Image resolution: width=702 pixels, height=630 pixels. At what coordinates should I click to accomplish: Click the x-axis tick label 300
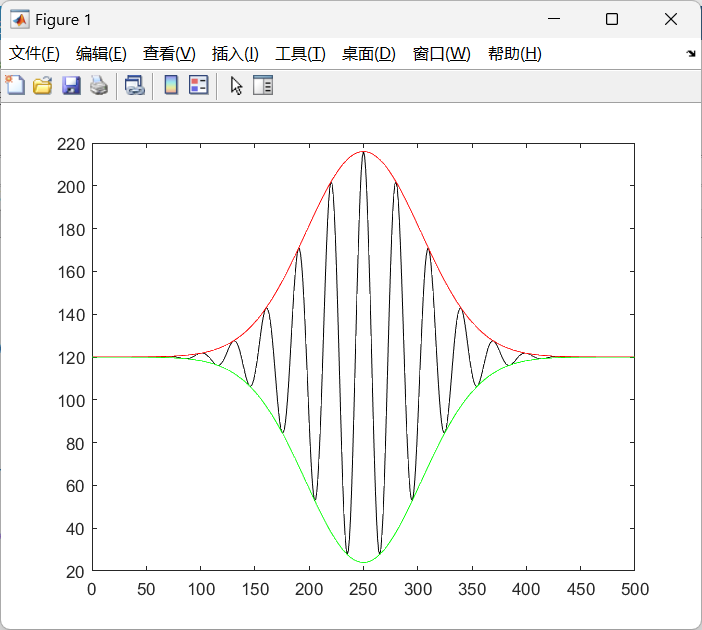pos(418,589)
